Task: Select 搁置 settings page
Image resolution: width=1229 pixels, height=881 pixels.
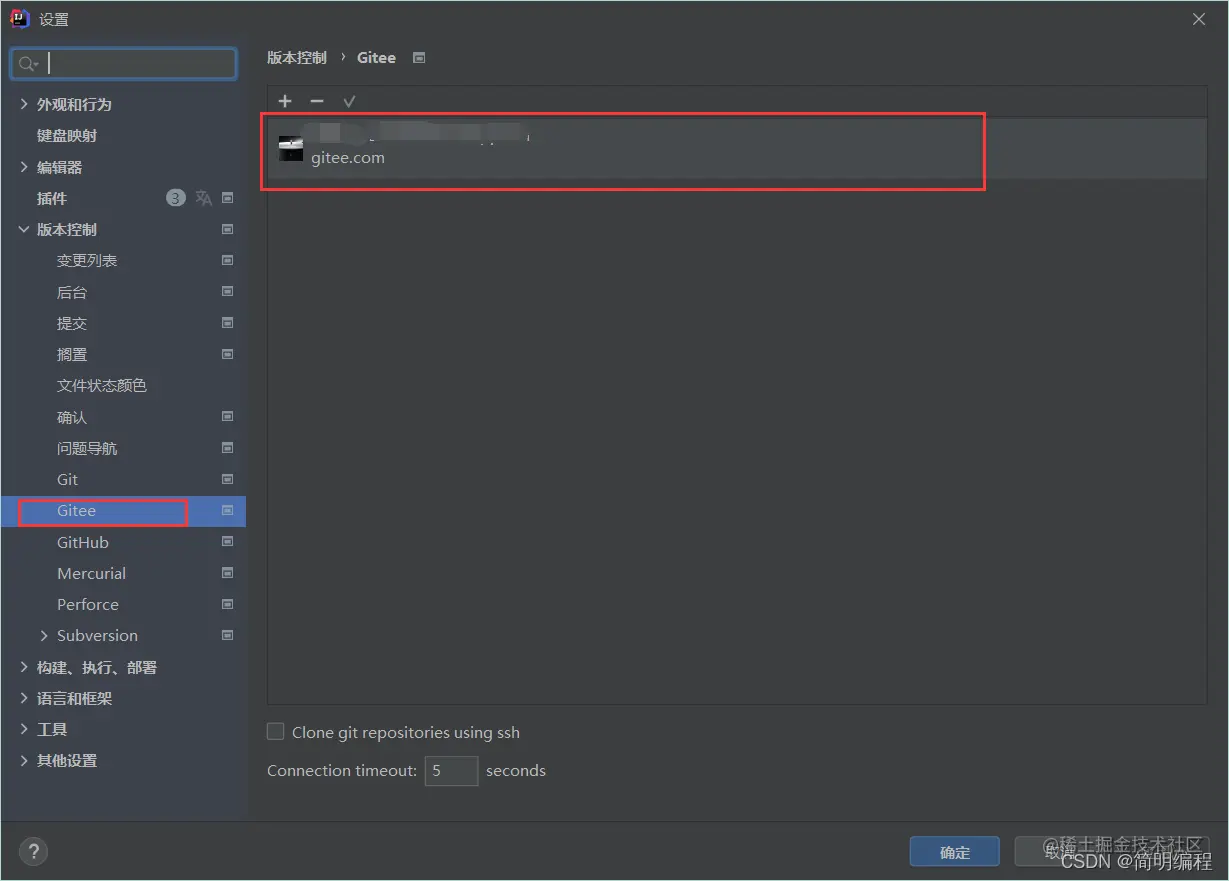Action: [72, 354]
